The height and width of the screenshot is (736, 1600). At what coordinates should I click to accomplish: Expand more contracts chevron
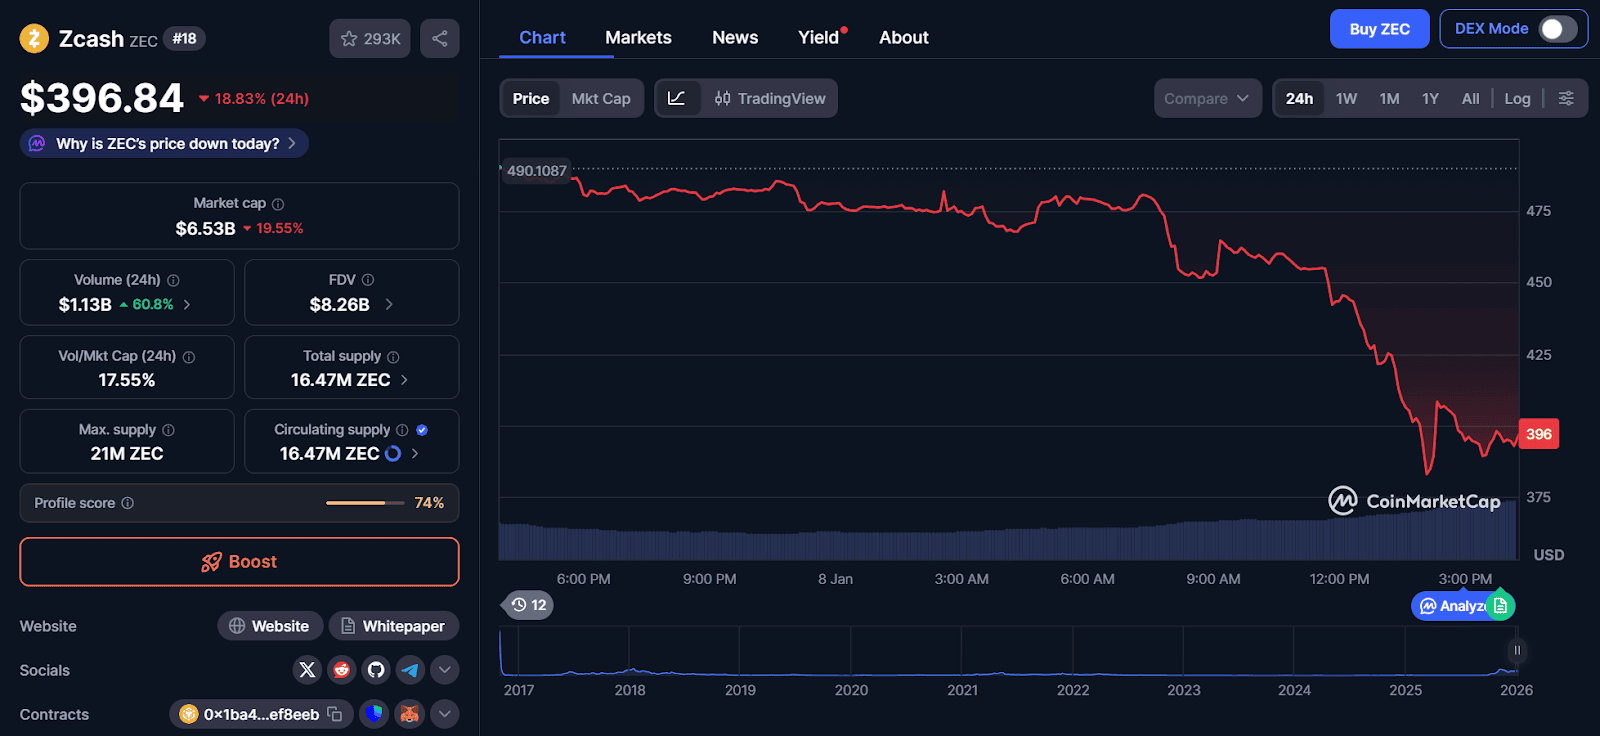point(445,714)
